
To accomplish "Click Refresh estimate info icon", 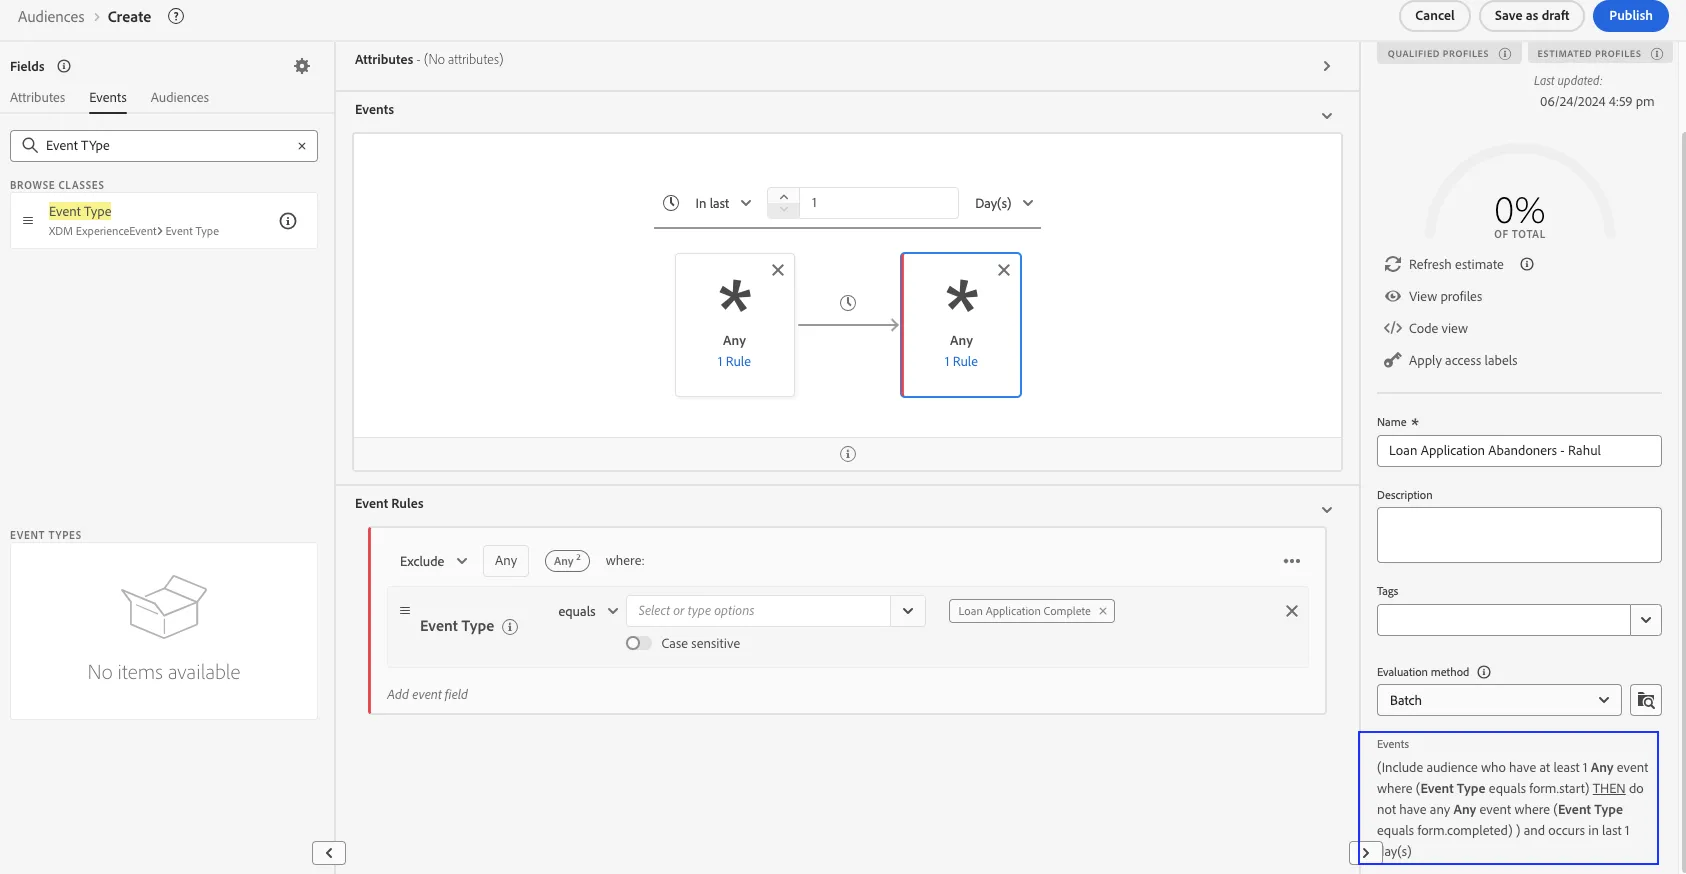I will [1527, 265].
